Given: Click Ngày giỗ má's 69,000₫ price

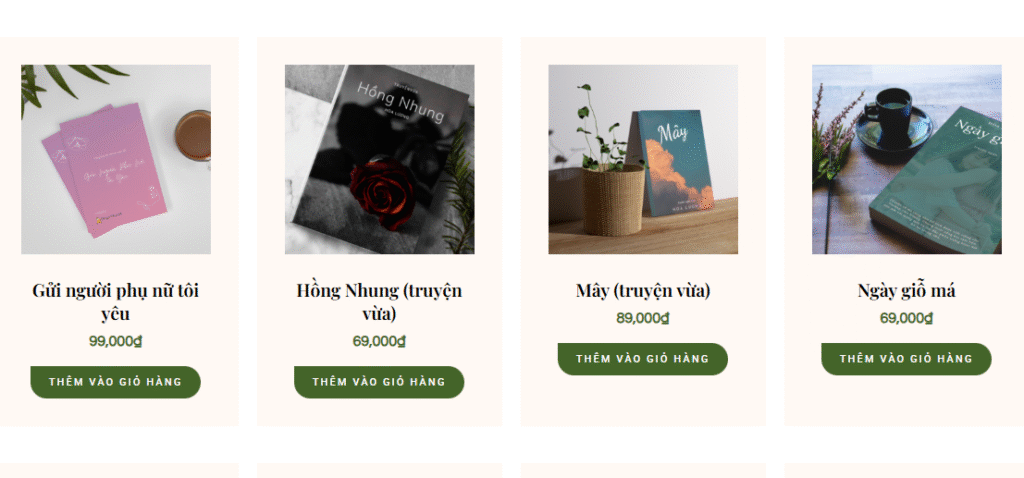Looking at the screenshot, I should click(906, 318).
